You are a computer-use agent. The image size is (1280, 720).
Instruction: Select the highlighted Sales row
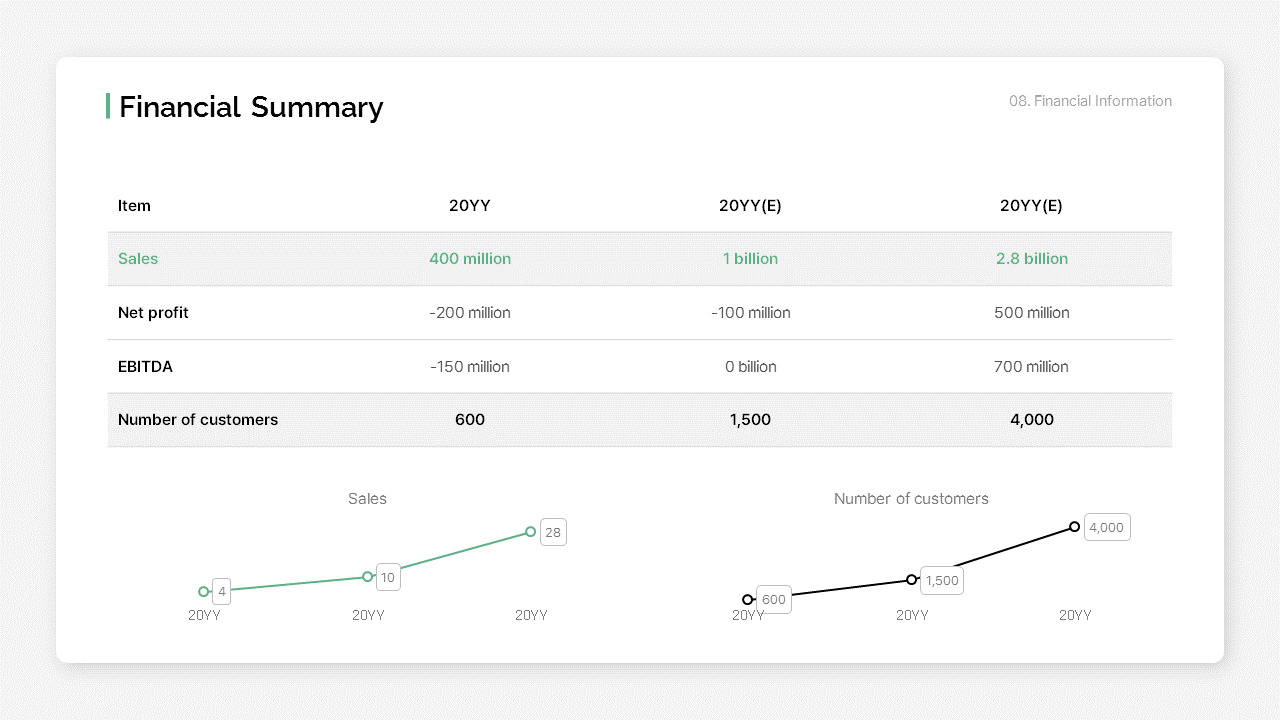(x=640, y=258)
